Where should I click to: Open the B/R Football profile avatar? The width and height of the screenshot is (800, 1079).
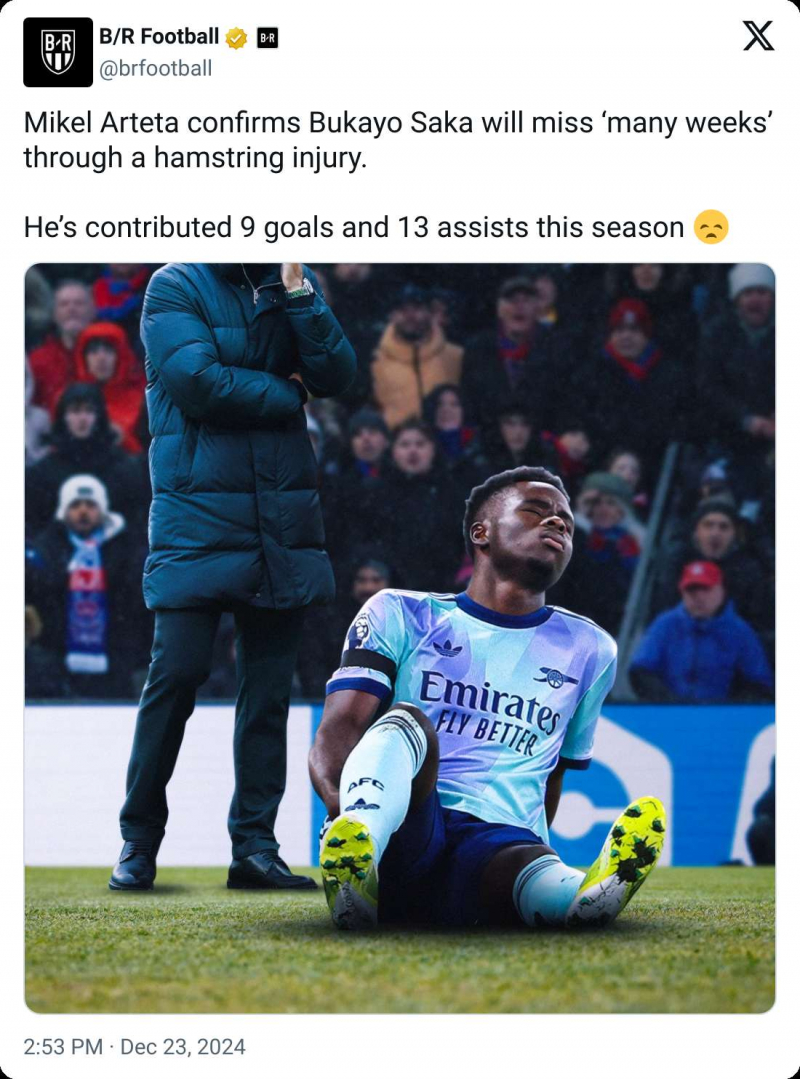pos(58,52)
